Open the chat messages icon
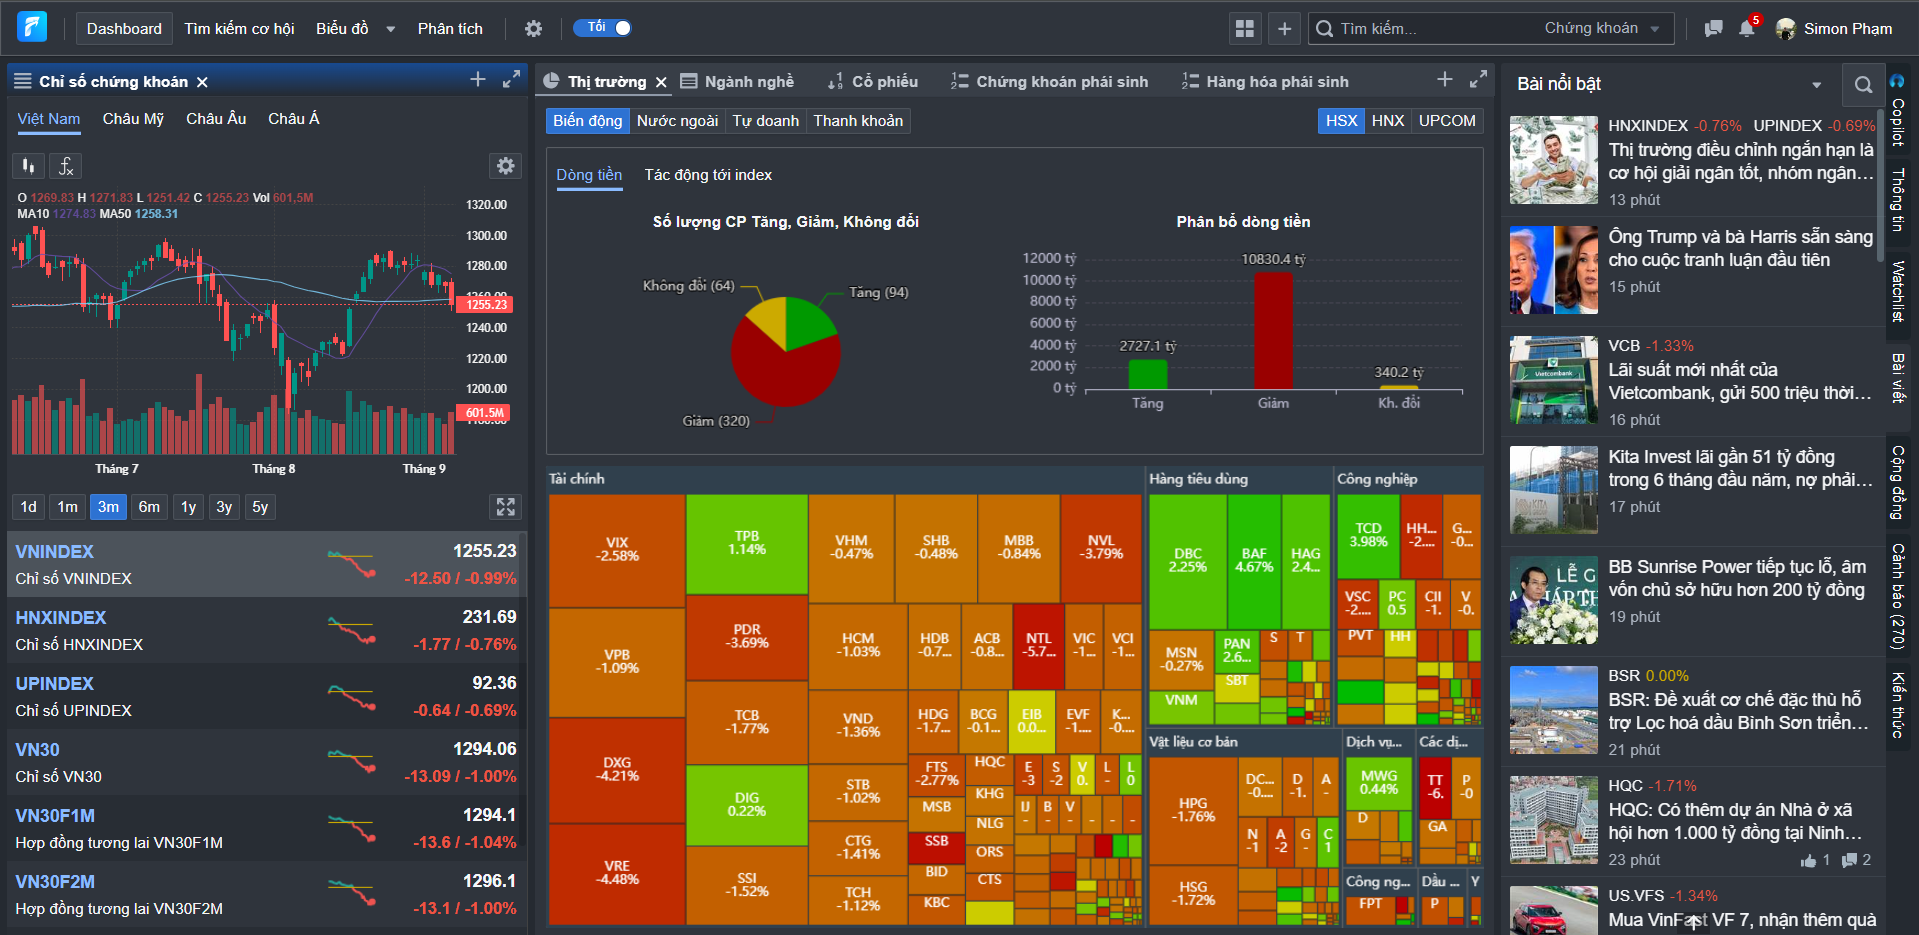1919x935 pixels. tap(1713, 29)
